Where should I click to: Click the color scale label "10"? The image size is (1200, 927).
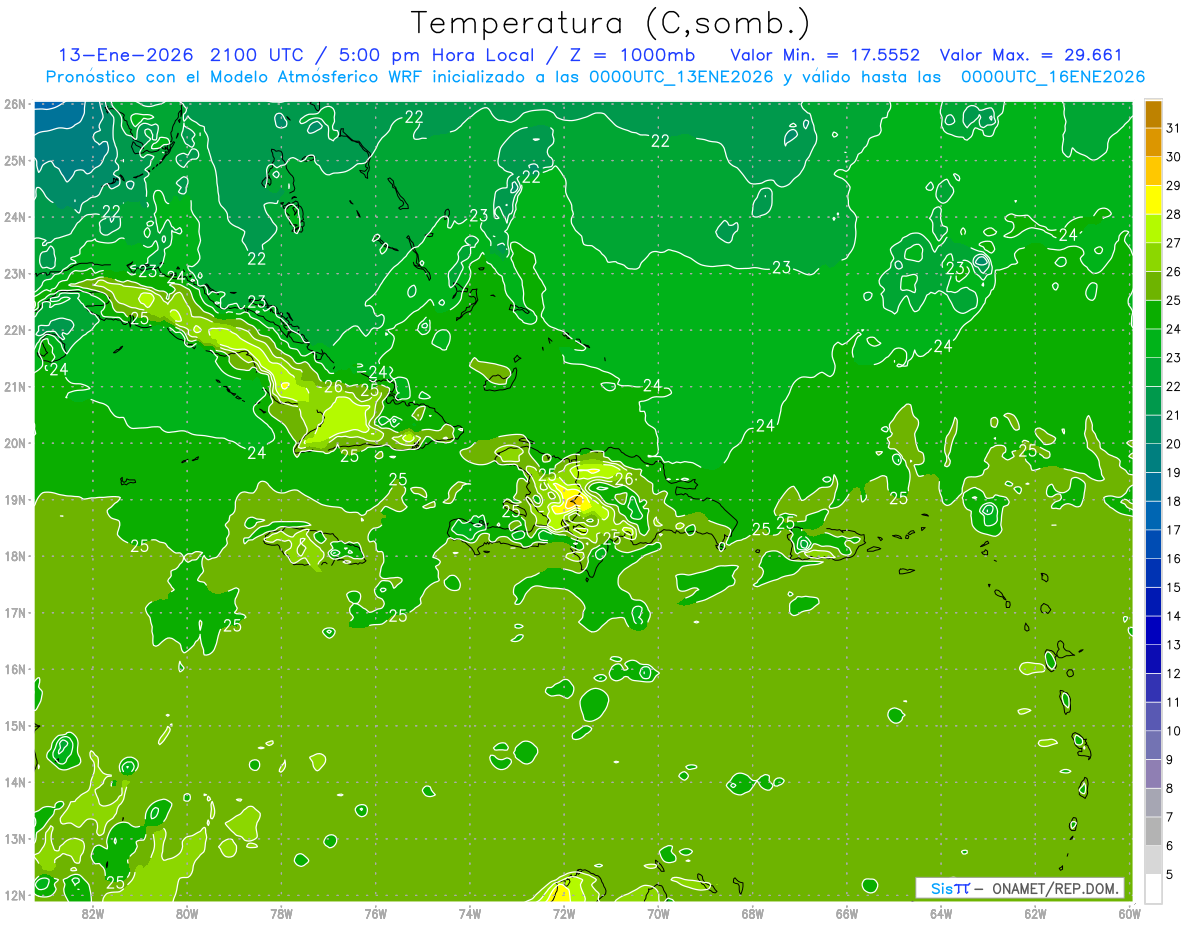(x=1174, y=731)
